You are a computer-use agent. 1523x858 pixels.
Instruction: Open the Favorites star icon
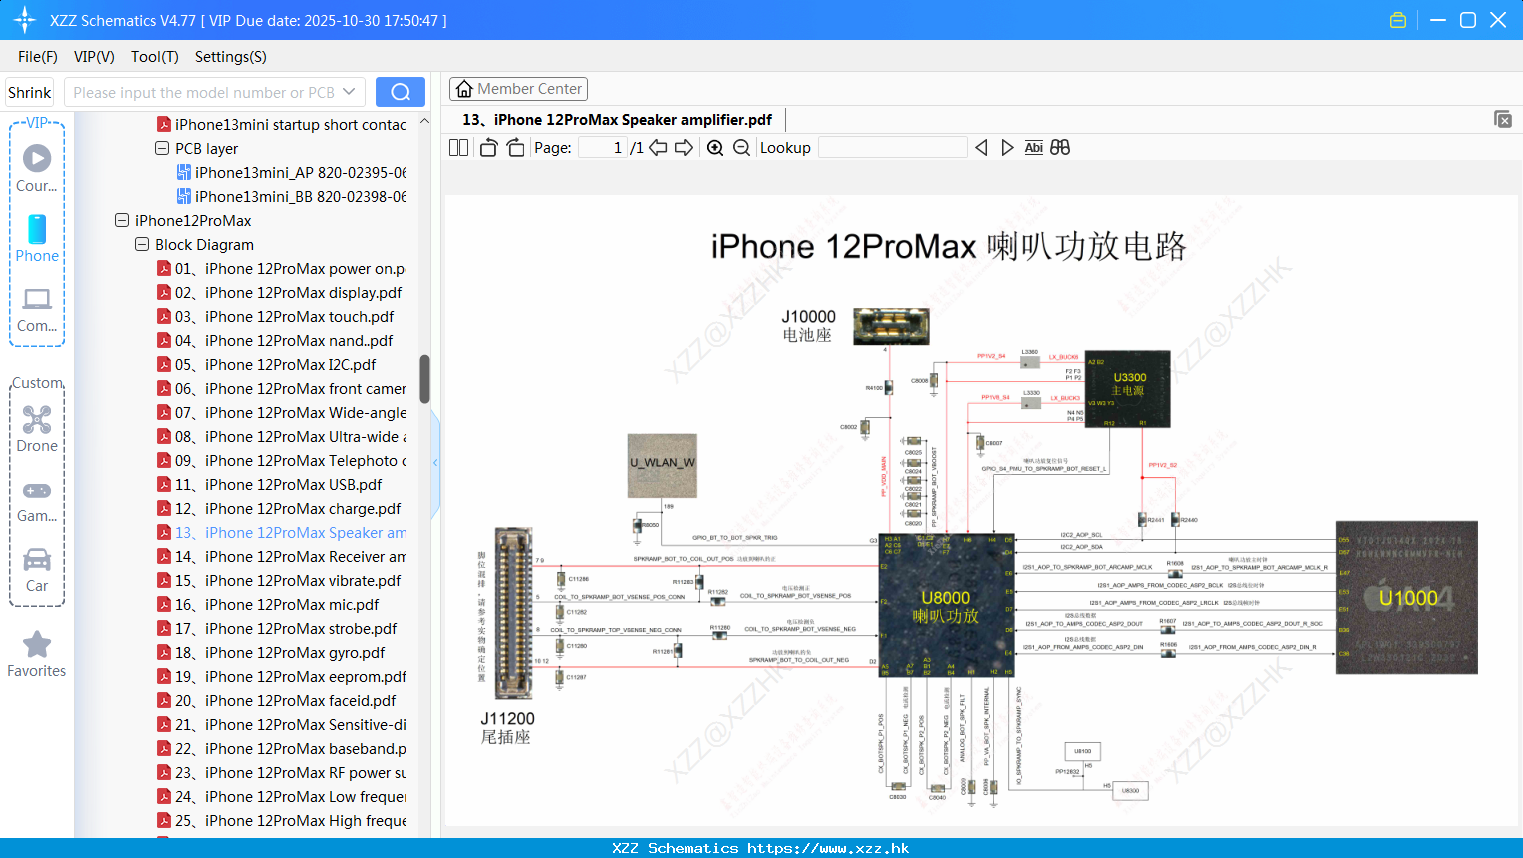point(37,644)
